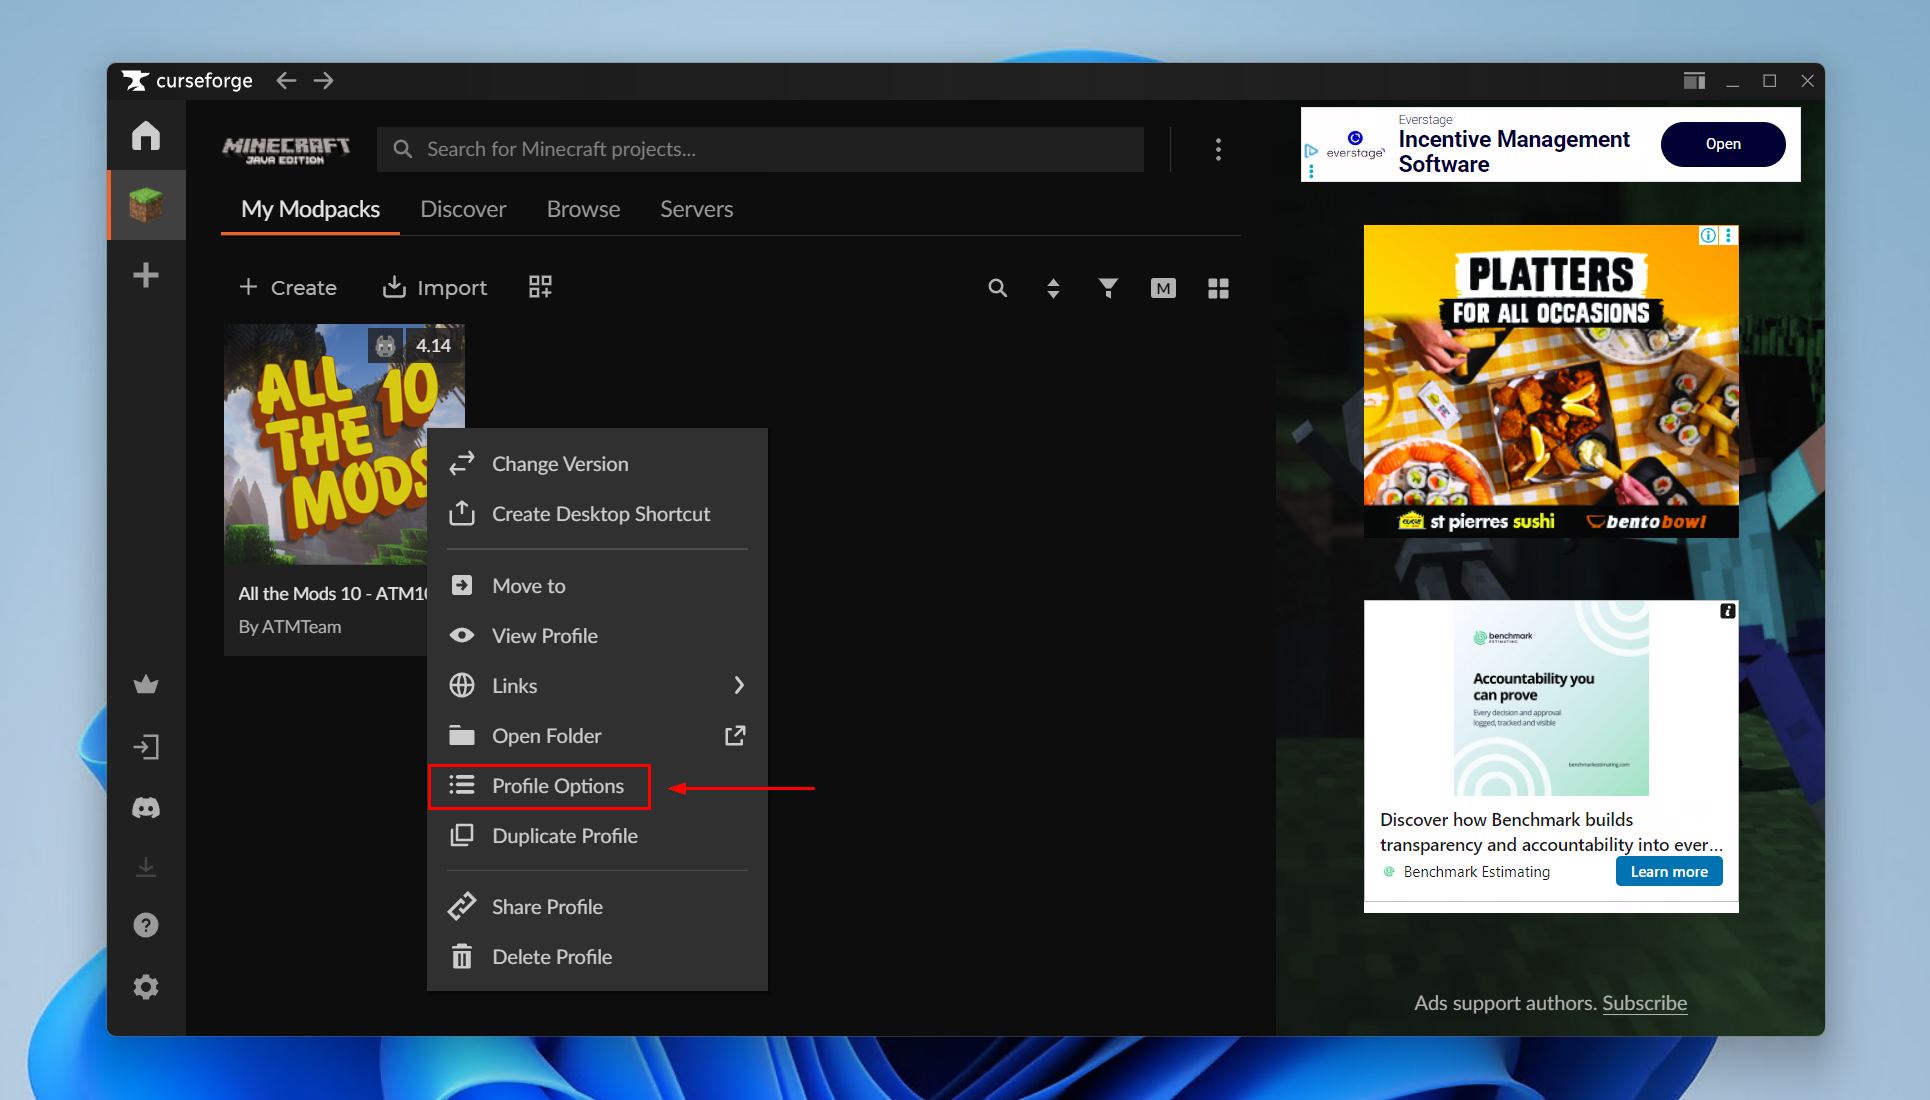This screenshot has height=1100, width=1930.
Task: Open the three-dot more options menu
Action: (x=1218, y=149)
